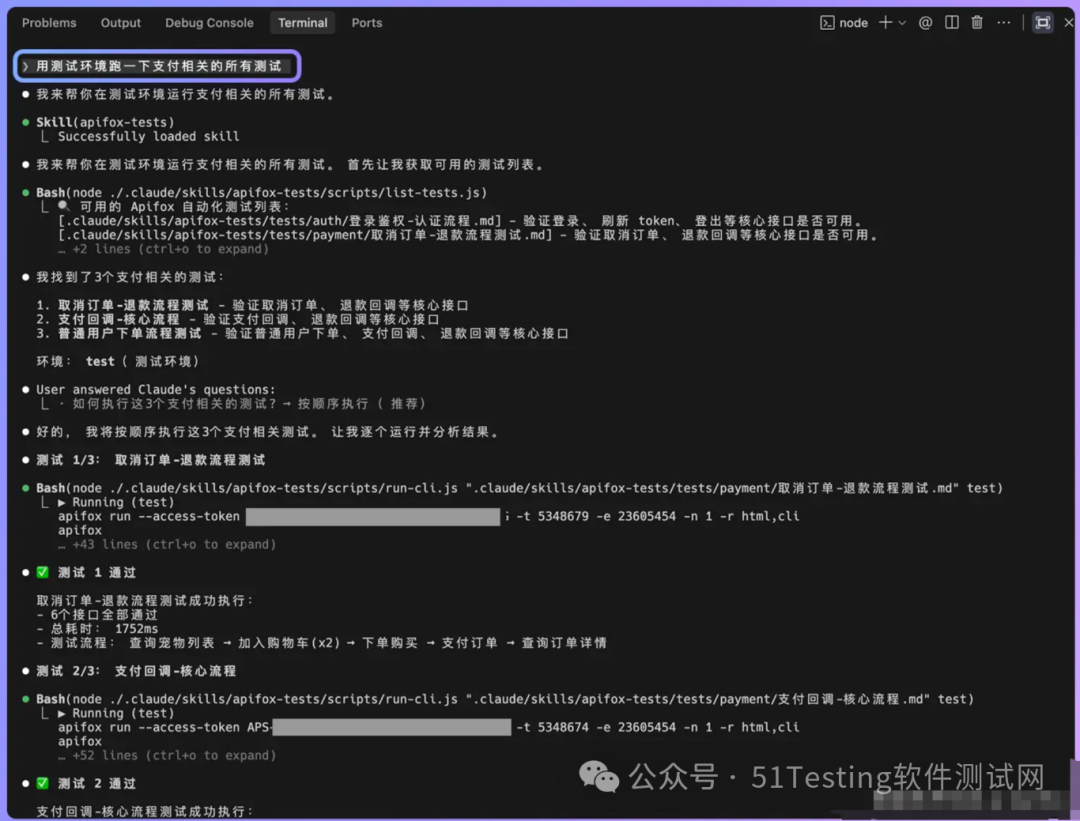Open the Debug Console tab

[209, 23]
